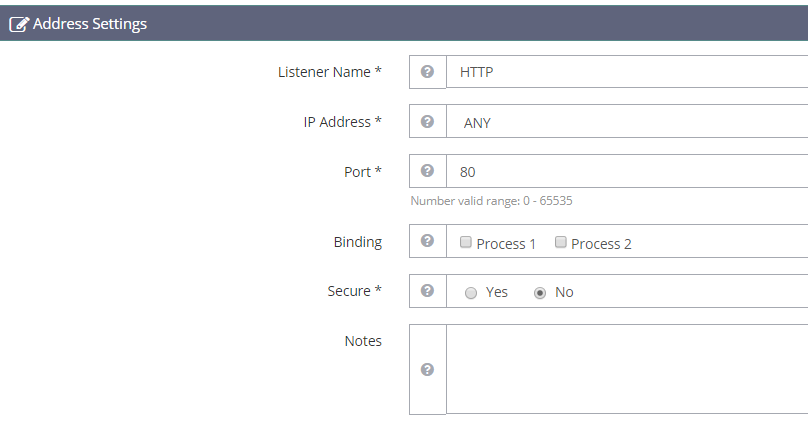Open help tooltip for Listener Name
Viewport: 808px width, 439px height.
coord(427,72)
